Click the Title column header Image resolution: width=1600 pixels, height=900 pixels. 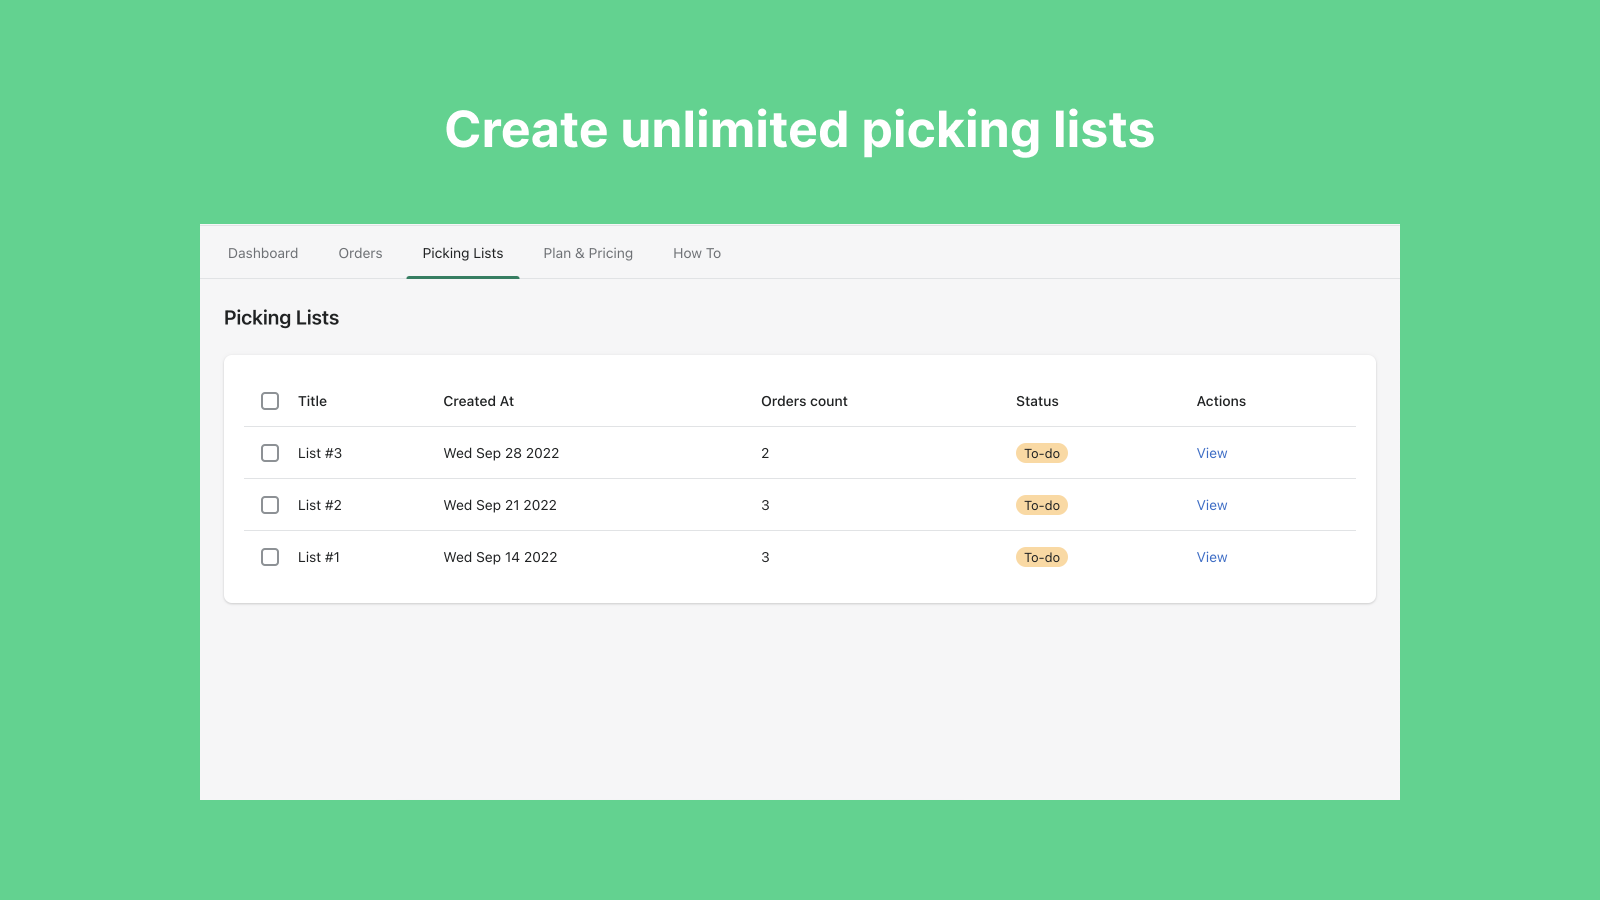[x=311, y=401]
